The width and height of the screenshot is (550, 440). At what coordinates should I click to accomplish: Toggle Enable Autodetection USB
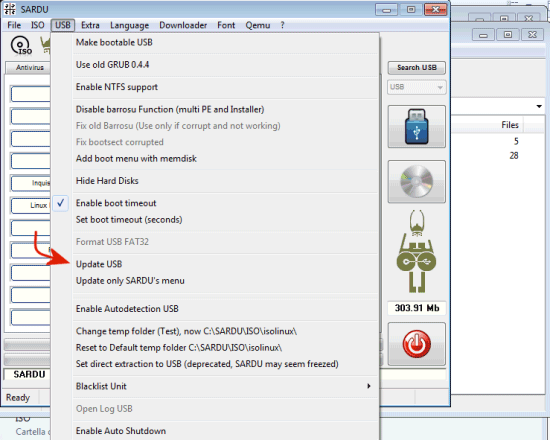[x=127, y=309]
